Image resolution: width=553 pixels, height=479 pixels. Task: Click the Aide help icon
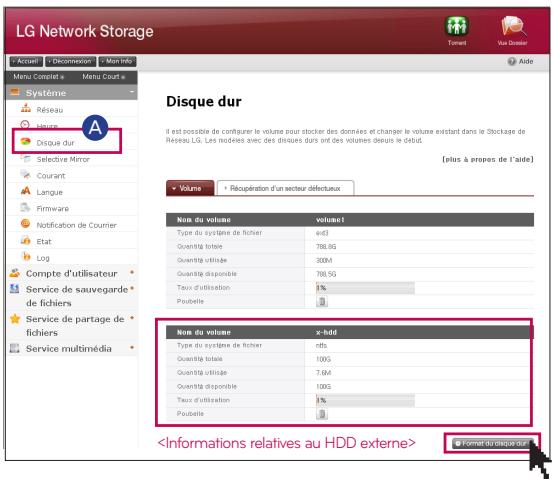point(511,61)
